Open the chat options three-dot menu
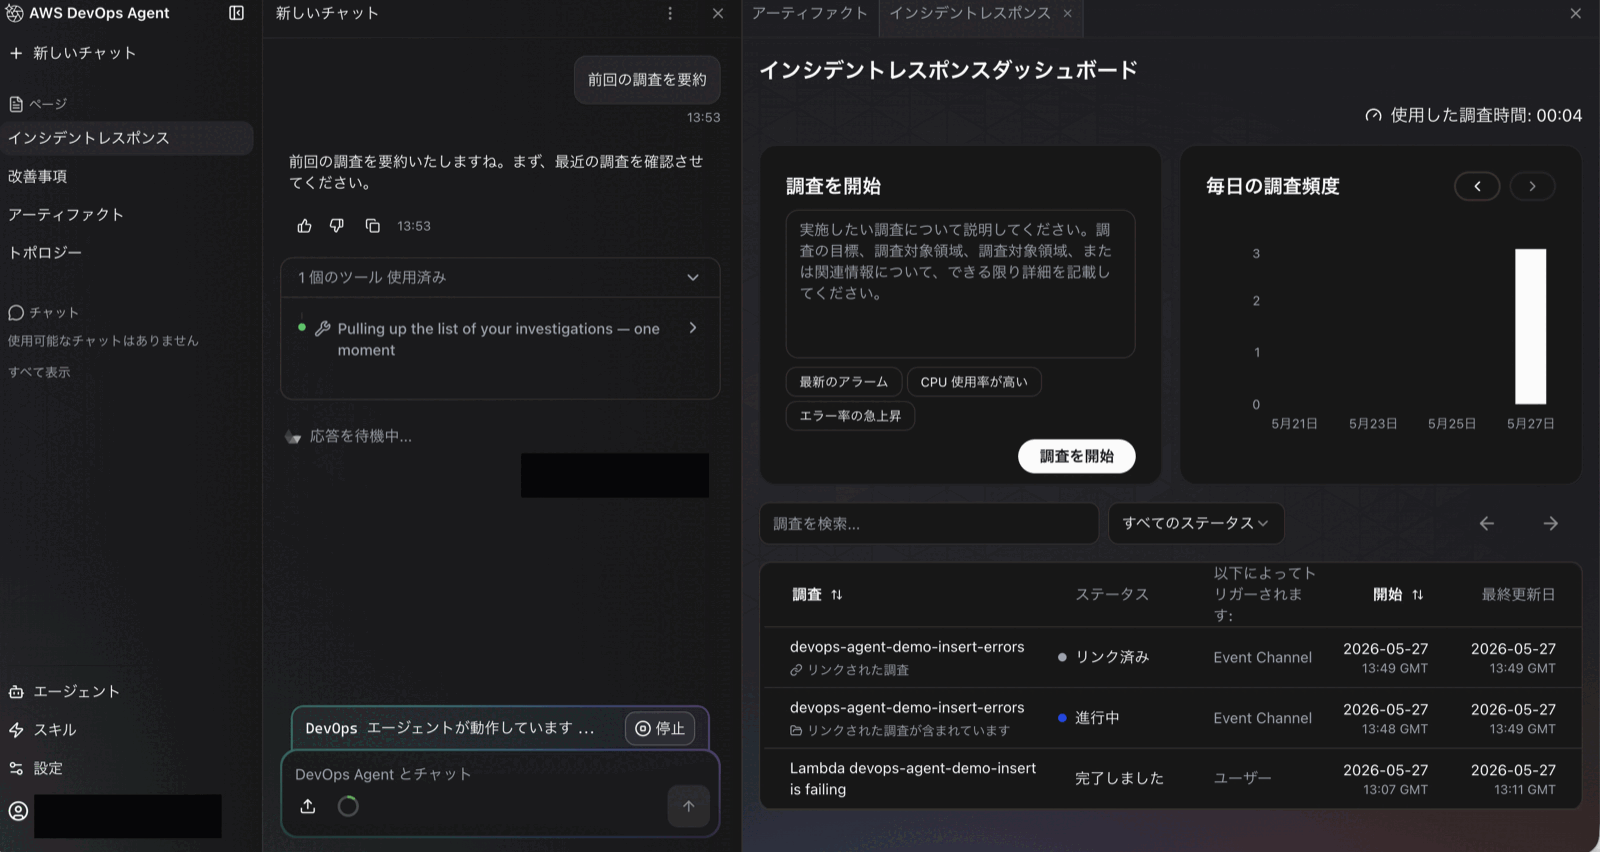Viewport: 1600px width, 852px height. [x=670, y=13]
